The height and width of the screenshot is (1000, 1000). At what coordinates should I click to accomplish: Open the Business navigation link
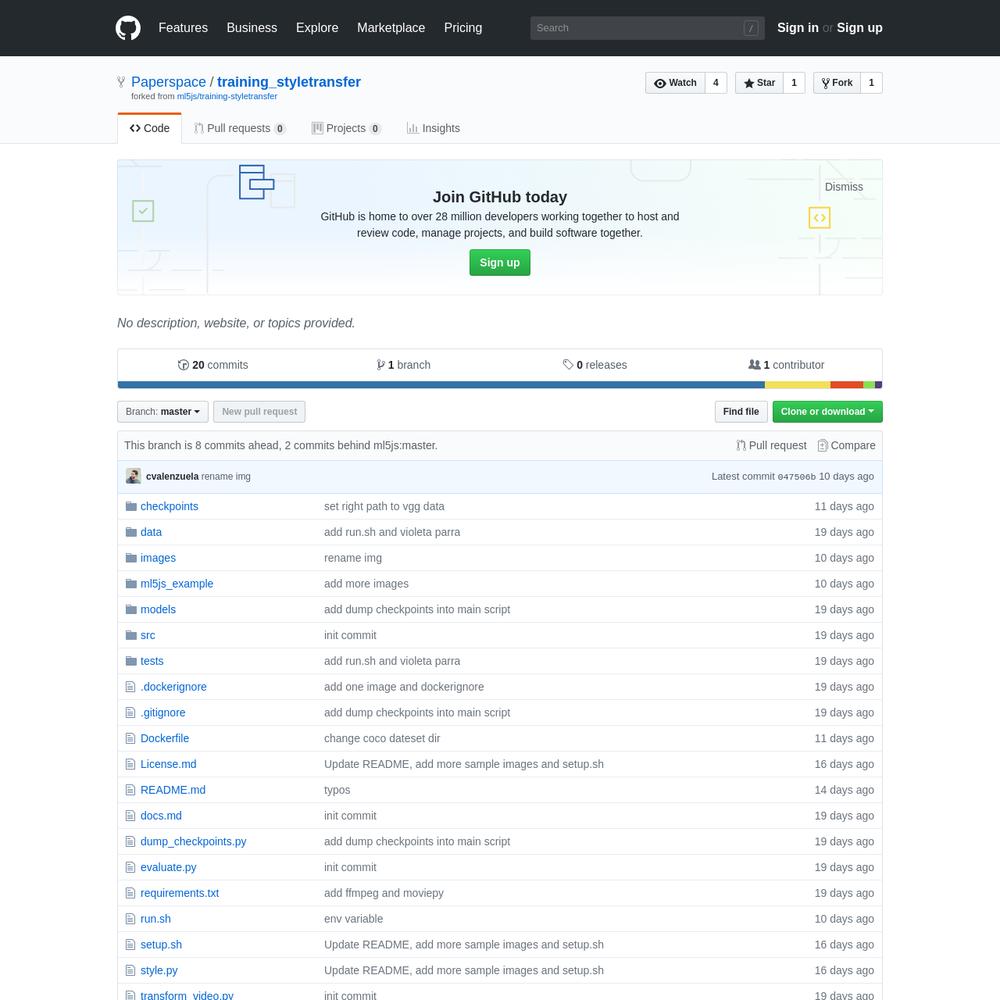[252, 28]
